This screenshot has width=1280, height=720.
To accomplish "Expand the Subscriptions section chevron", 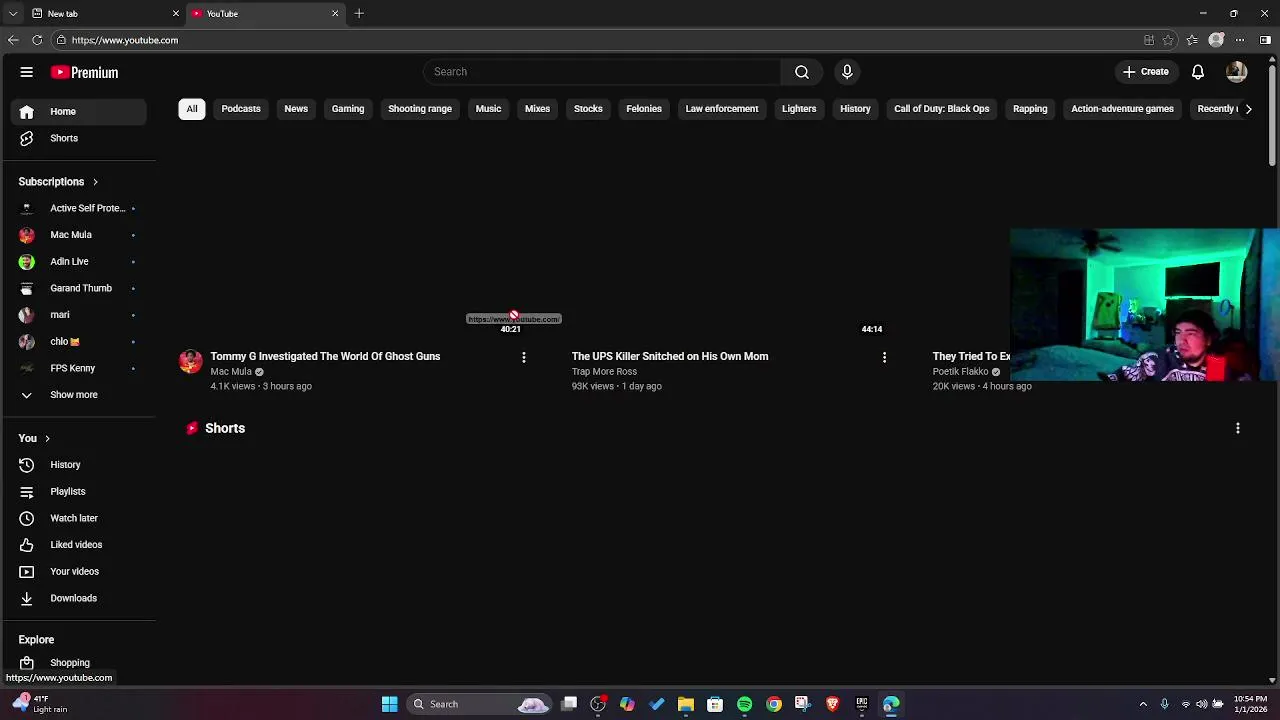I will (x=95, y=182).
